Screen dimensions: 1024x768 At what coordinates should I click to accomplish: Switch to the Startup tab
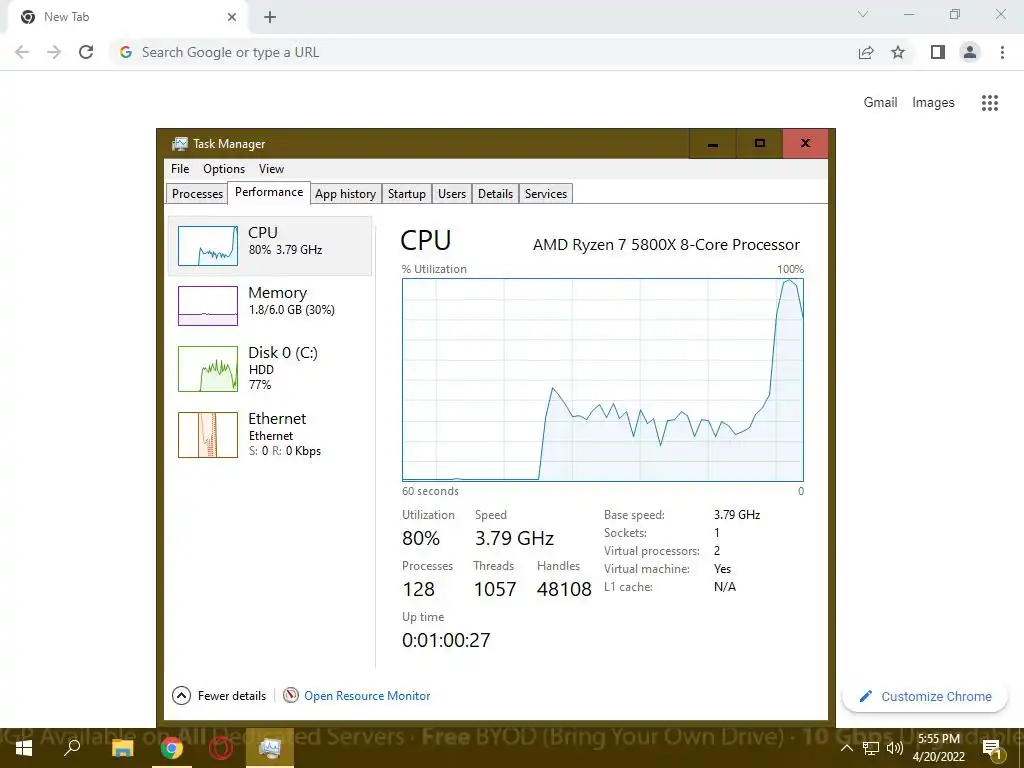[407, 194]
